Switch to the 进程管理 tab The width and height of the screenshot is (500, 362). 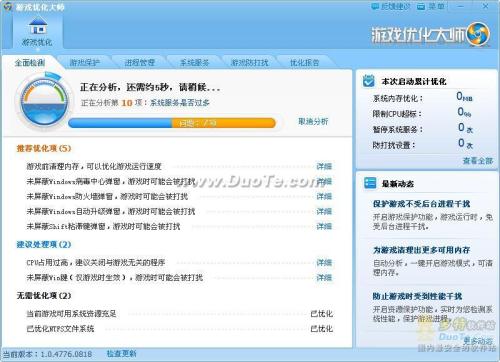(x=139, y=63)
